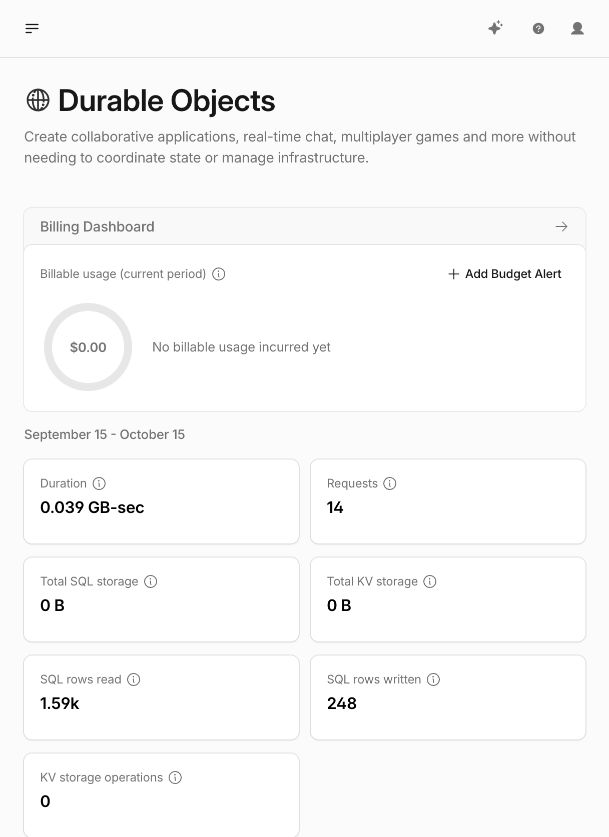Open Billing Dashboard via the arrow

tap(561, 227)
